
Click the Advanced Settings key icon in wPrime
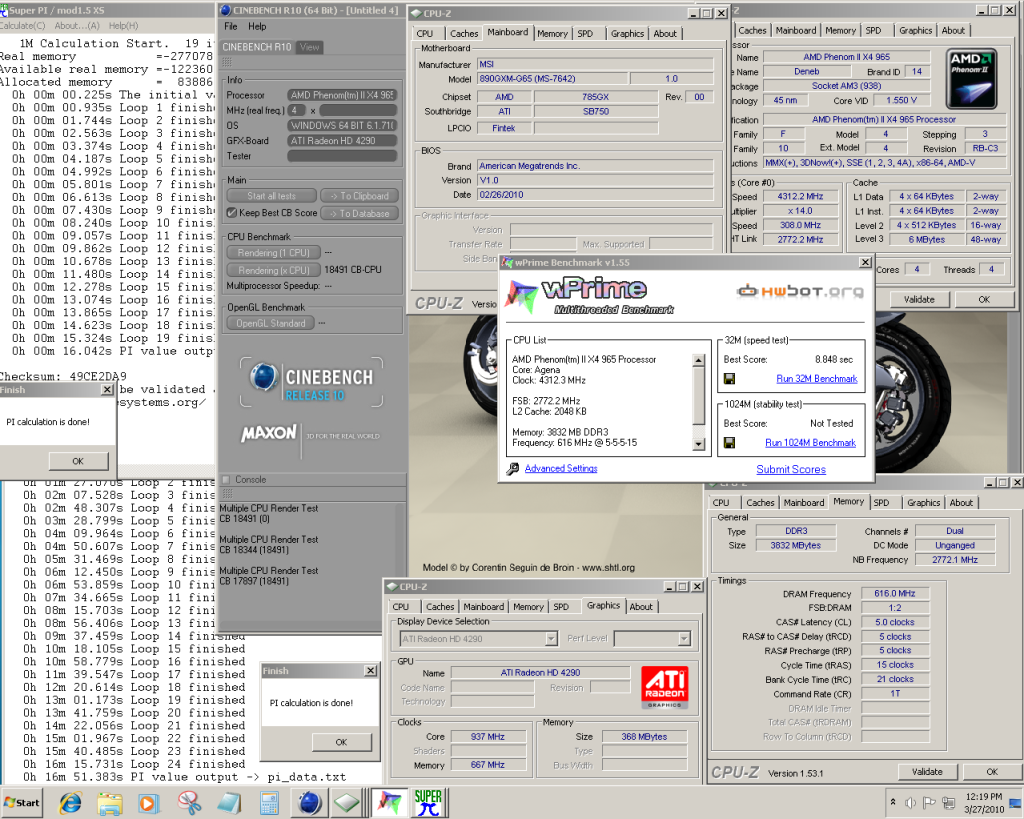(513, 469)
